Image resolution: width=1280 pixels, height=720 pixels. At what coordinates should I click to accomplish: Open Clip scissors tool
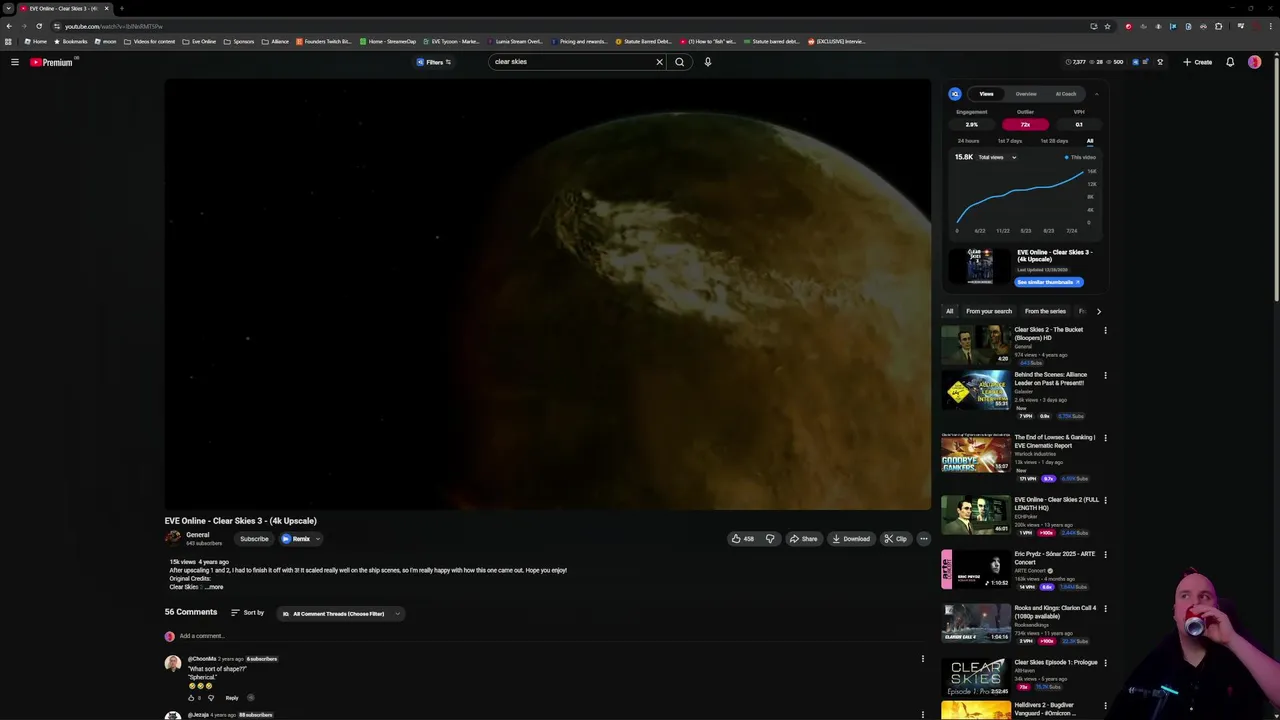click(895, 539)
